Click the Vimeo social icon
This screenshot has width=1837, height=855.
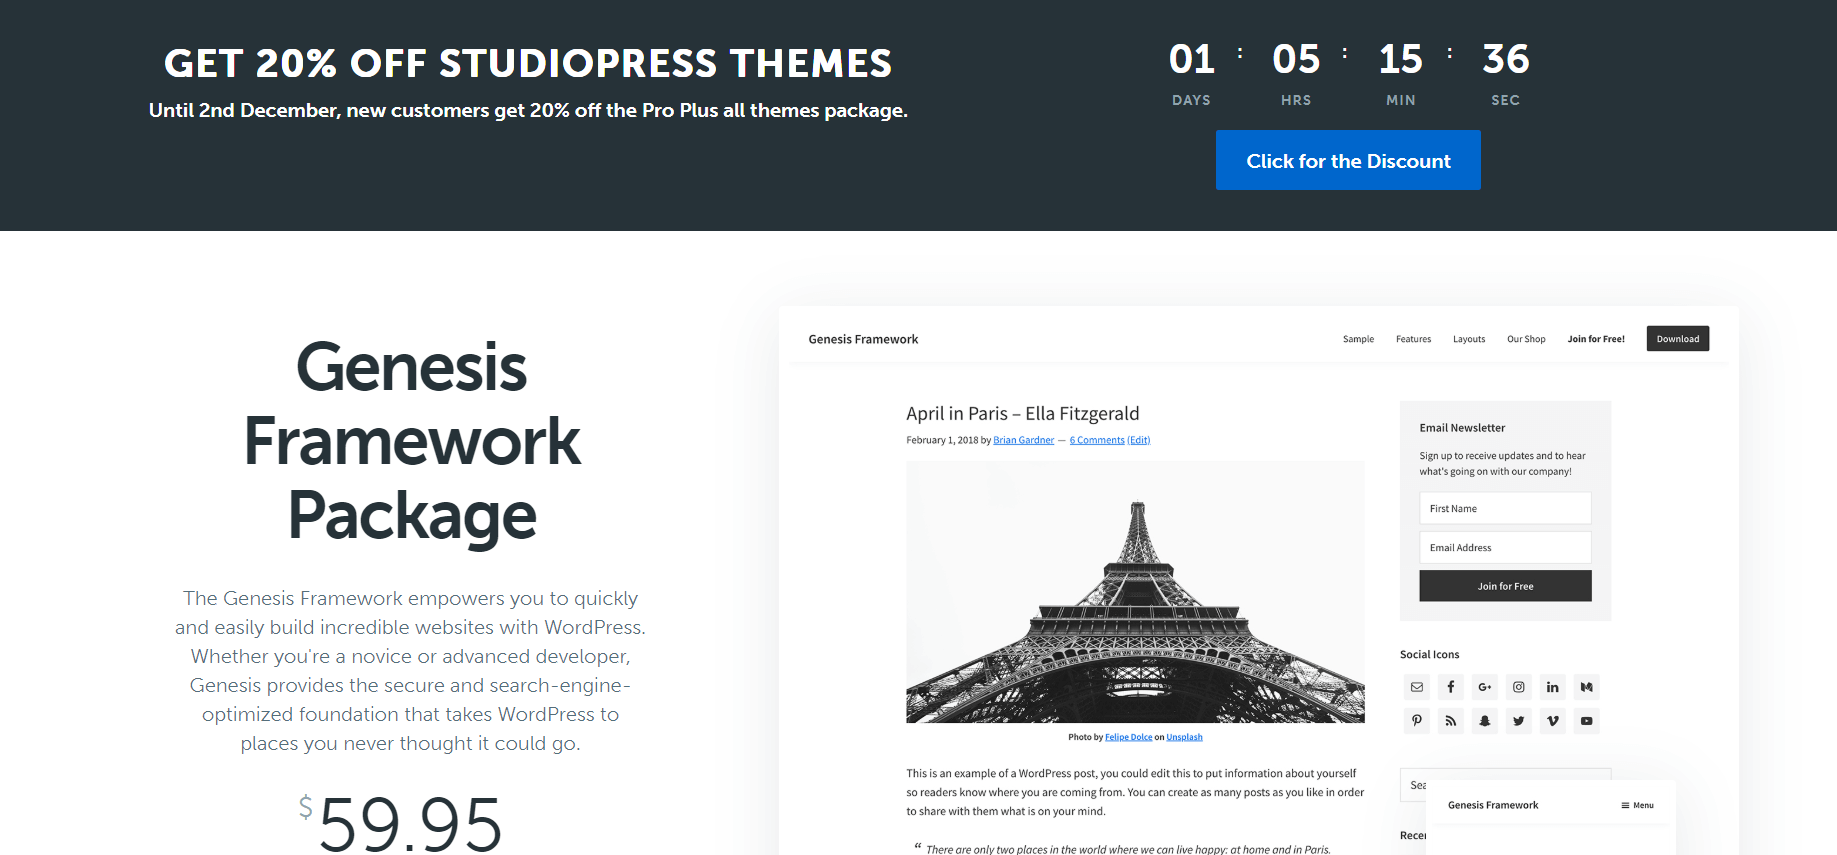(1553, 721)
